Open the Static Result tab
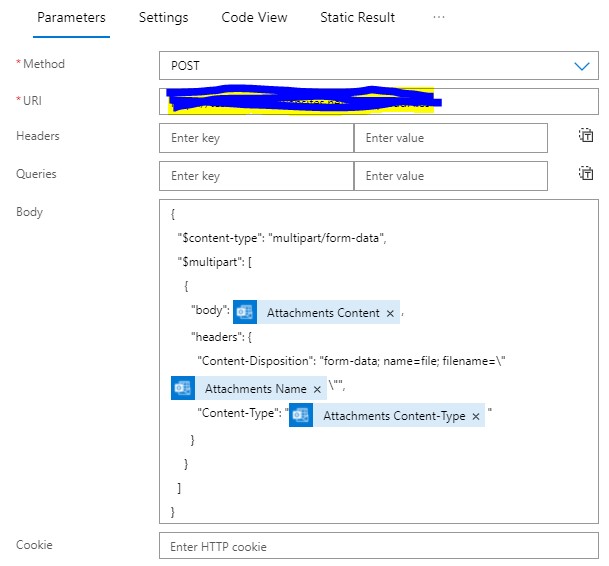 pos(357,17)
